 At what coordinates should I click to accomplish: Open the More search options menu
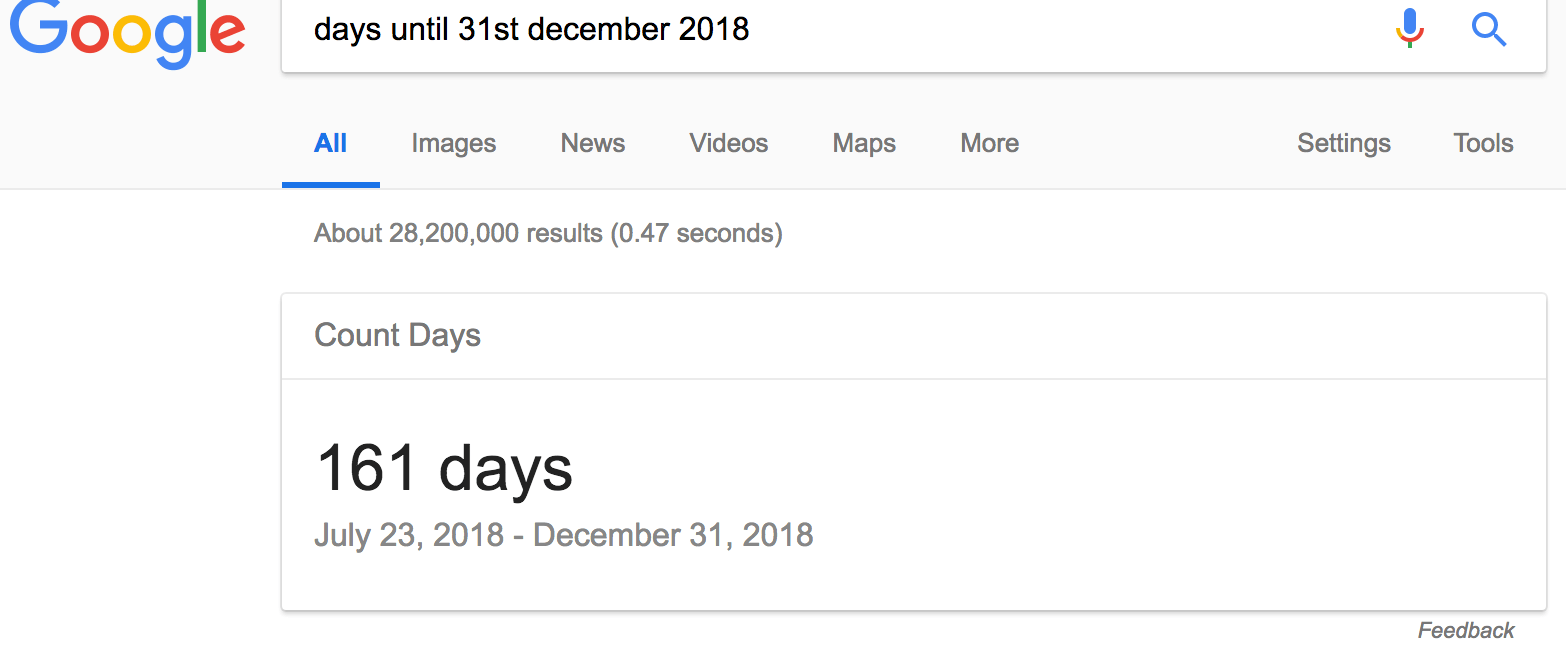[989, 143]
